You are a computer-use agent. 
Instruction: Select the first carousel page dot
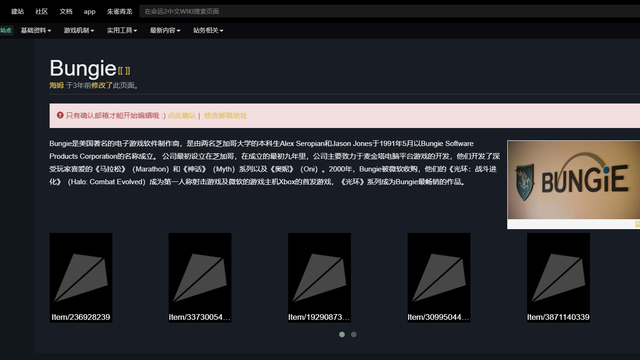(342, 335)
